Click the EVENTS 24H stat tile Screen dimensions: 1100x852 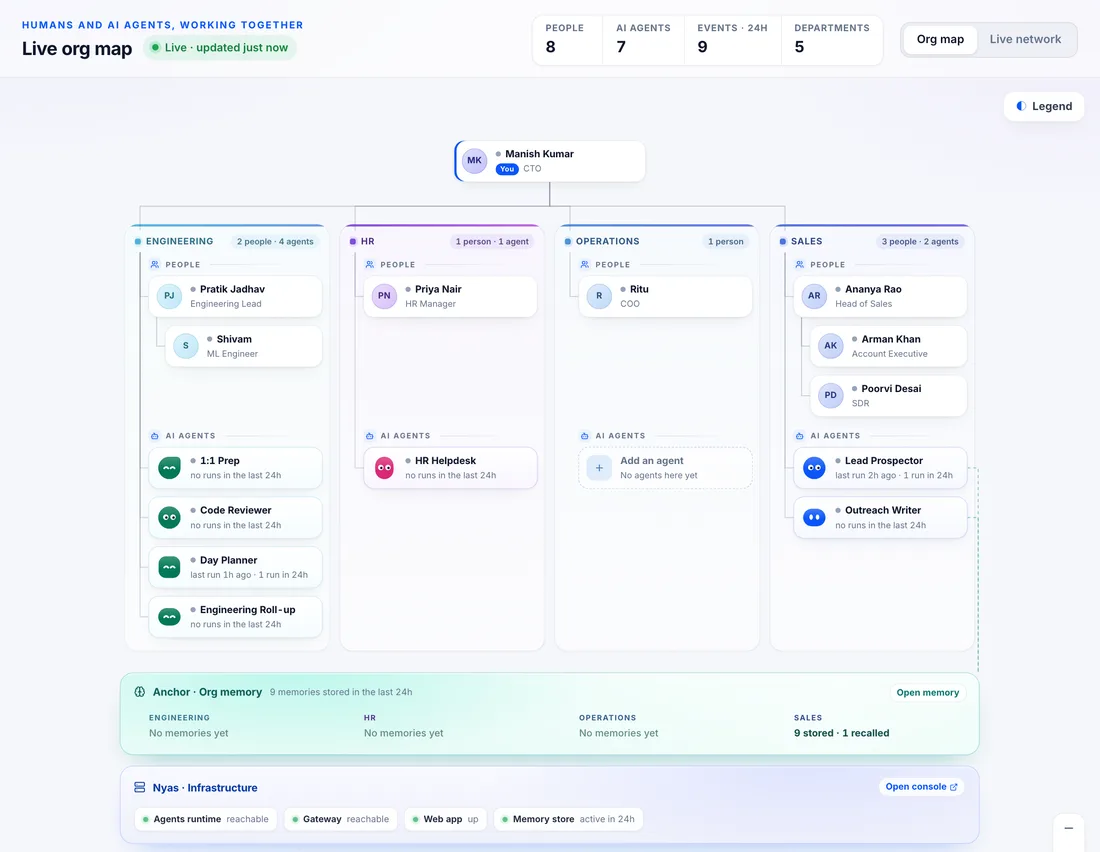[732, 40]
